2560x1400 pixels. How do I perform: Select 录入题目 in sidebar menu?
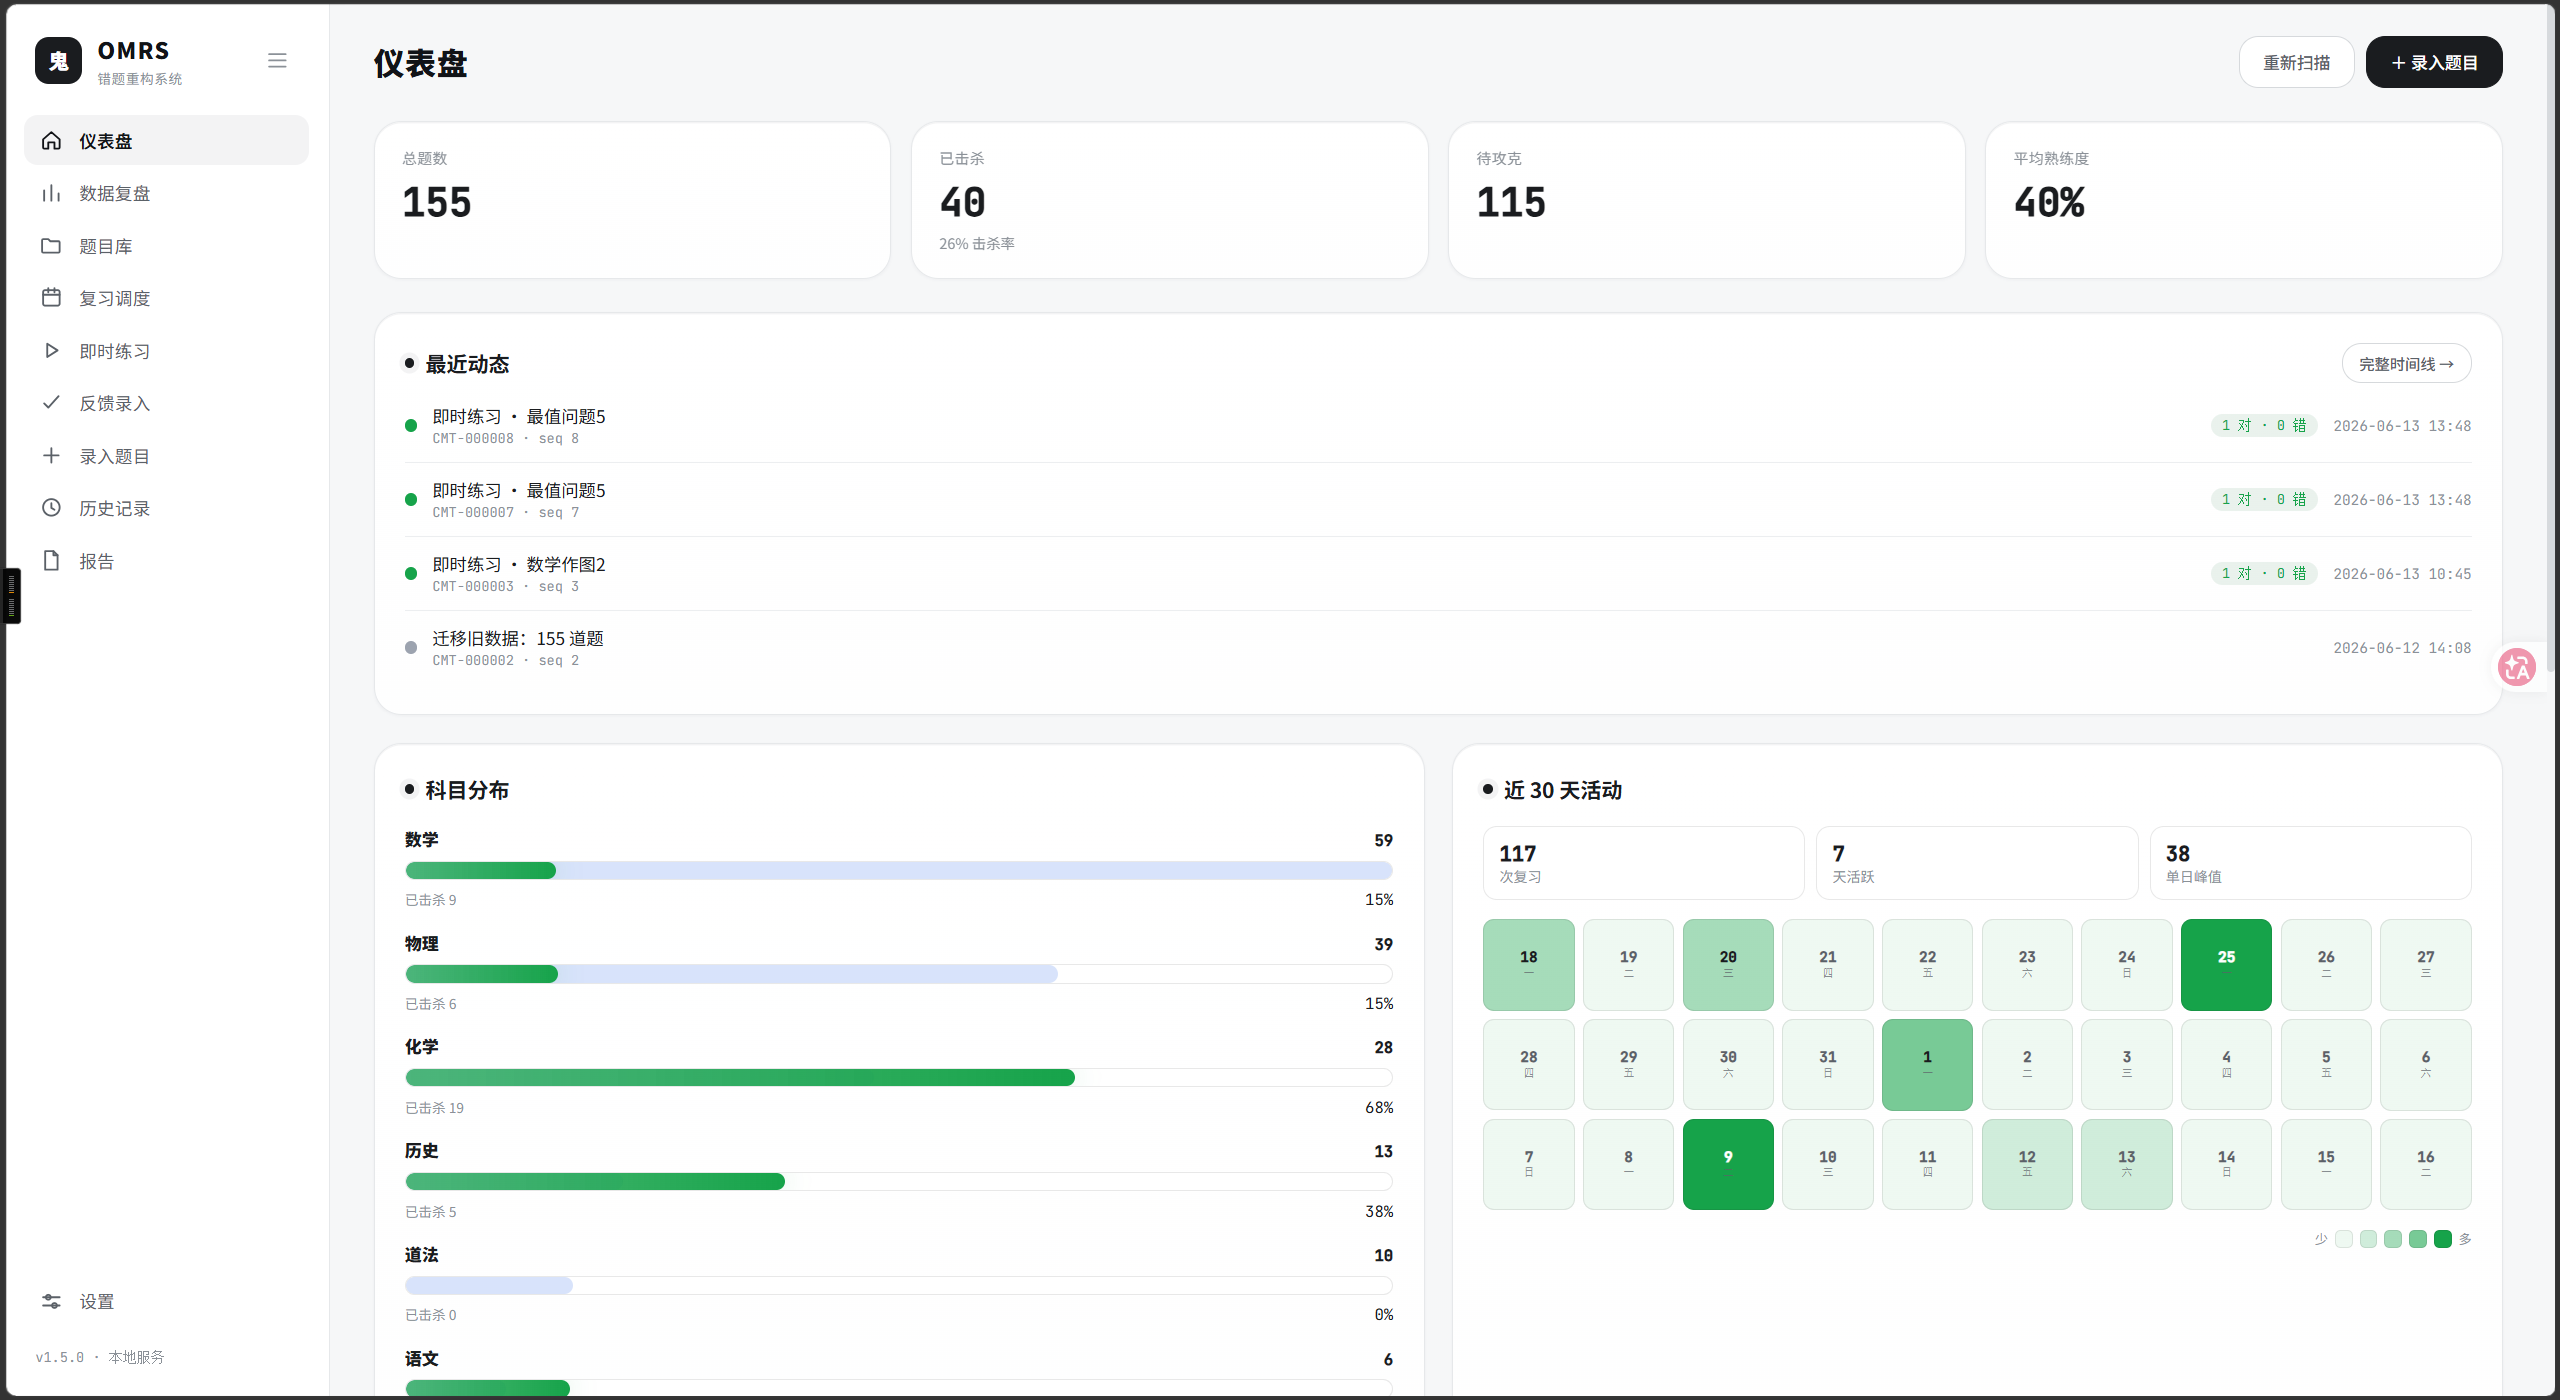[166, 456]
